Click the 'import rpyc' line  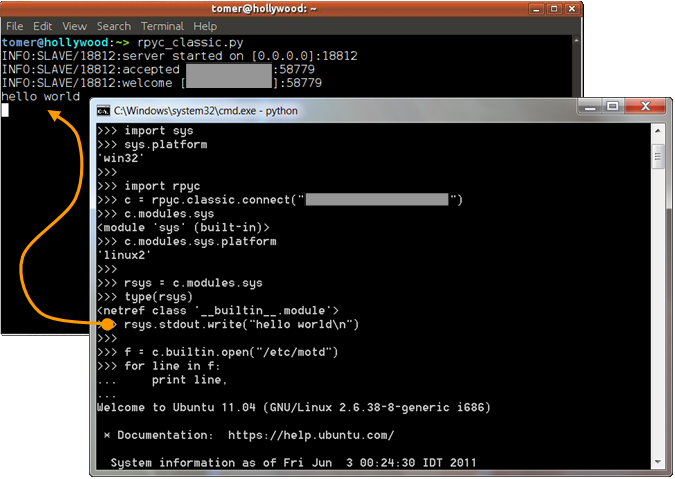click(149, 186)
